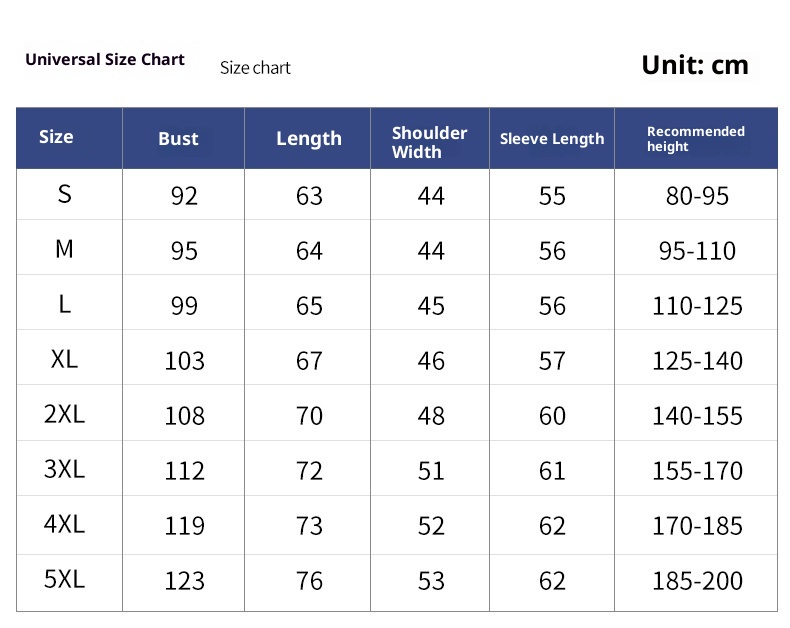The width and height of the screenshot is (790, 628).
Task: Click the recommended height 110-125 cell
Action: click(697, 305)
